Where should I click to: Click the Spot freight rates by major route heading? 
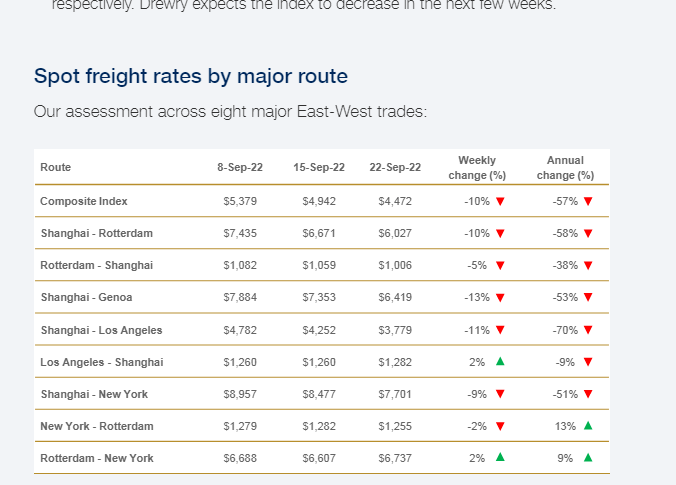point(191,76)
